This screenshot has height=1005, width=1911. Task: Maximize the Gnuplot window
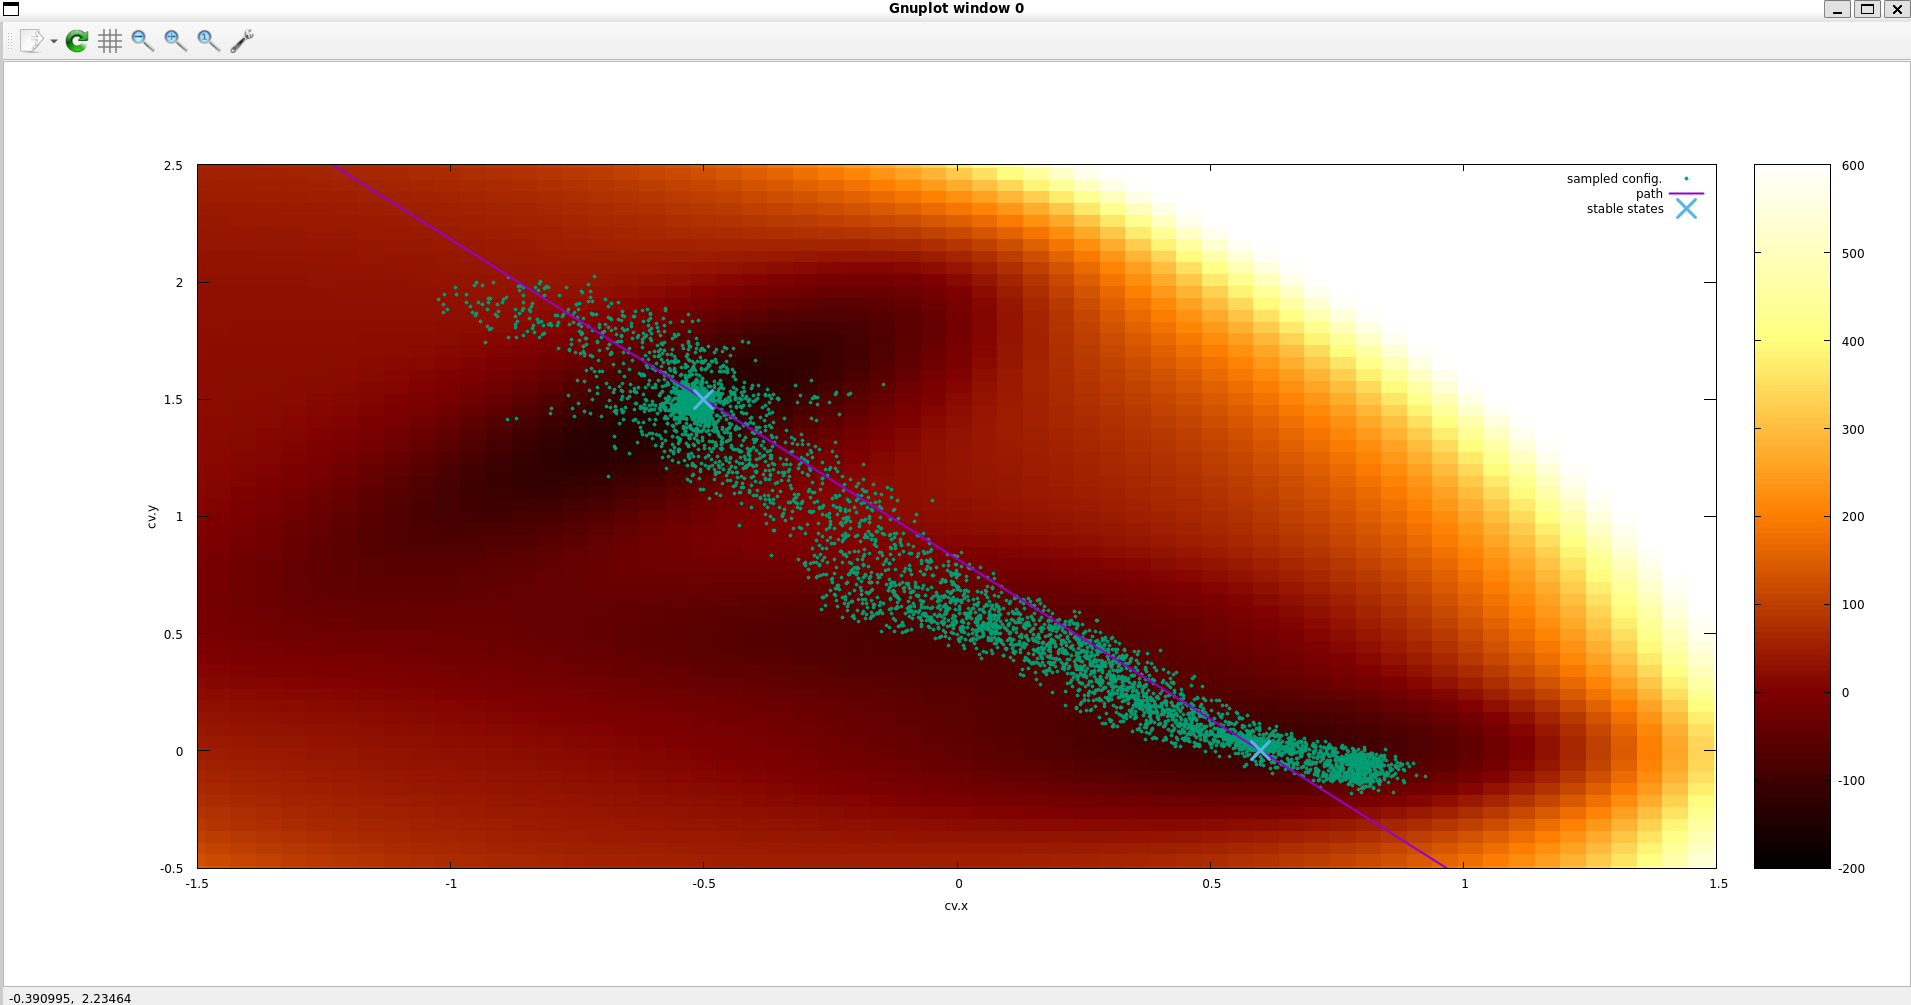[1867, 9]
